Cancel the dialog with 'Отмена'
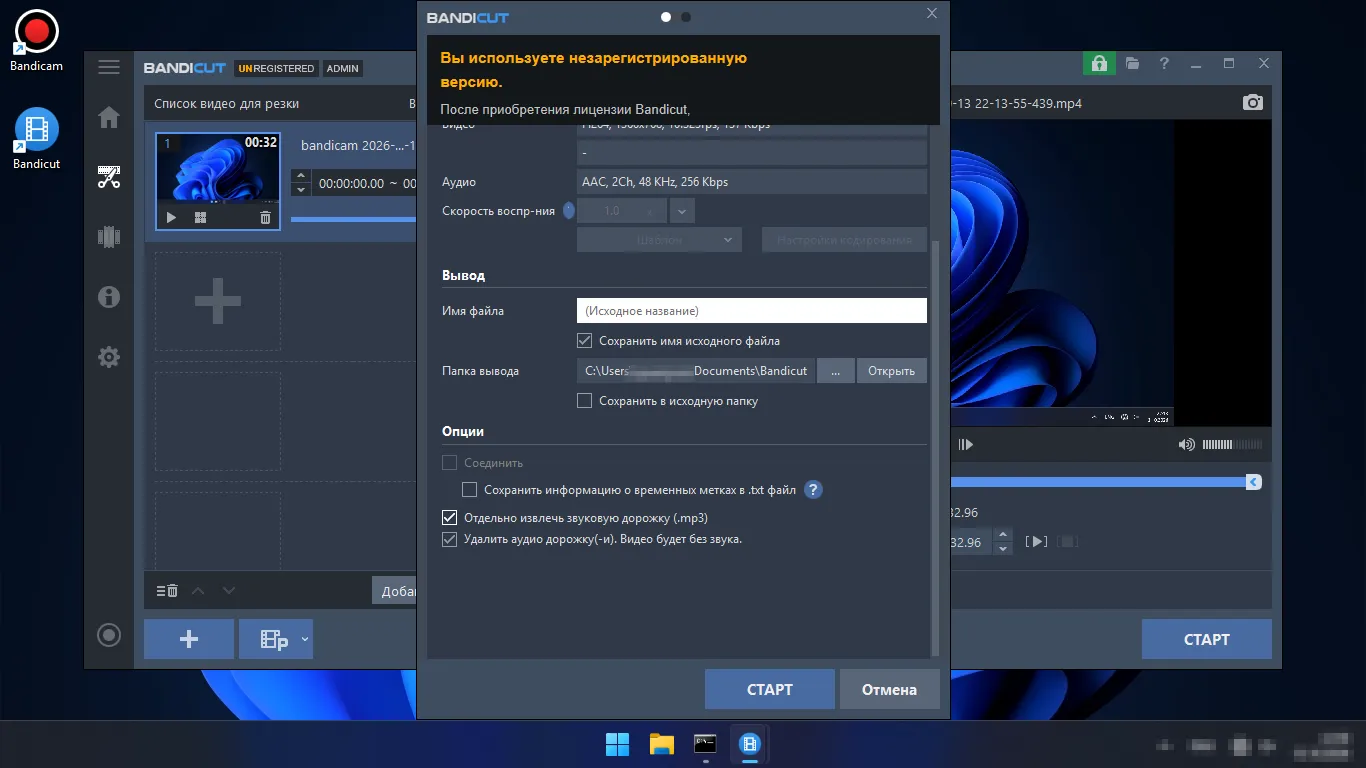 889,689
